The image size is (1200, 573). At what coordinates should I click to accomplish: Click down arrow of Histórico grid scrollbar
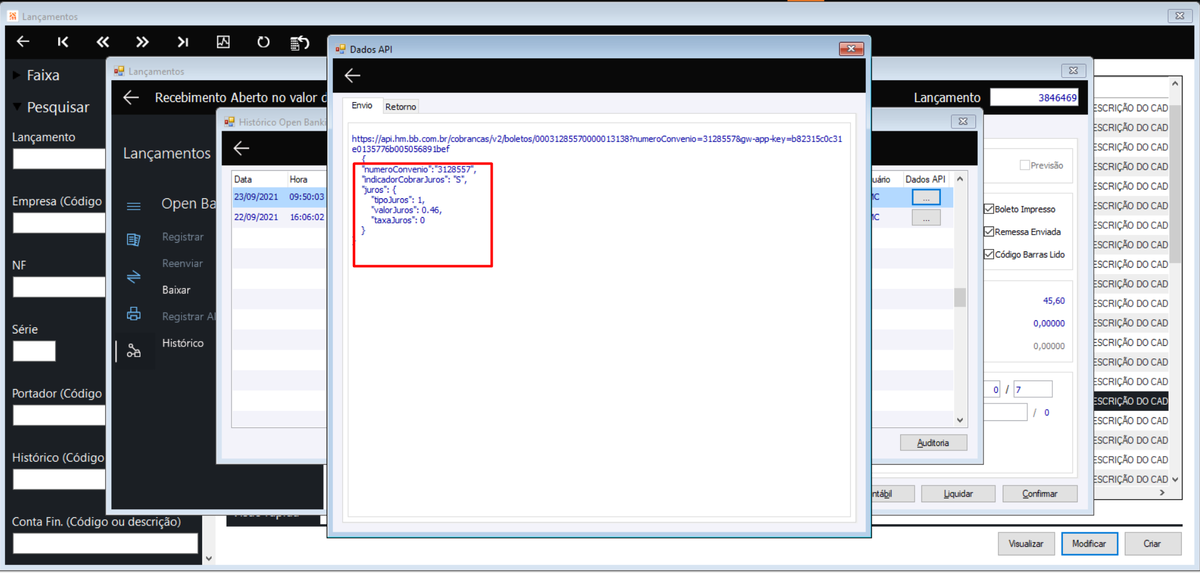tap(960, 421)
